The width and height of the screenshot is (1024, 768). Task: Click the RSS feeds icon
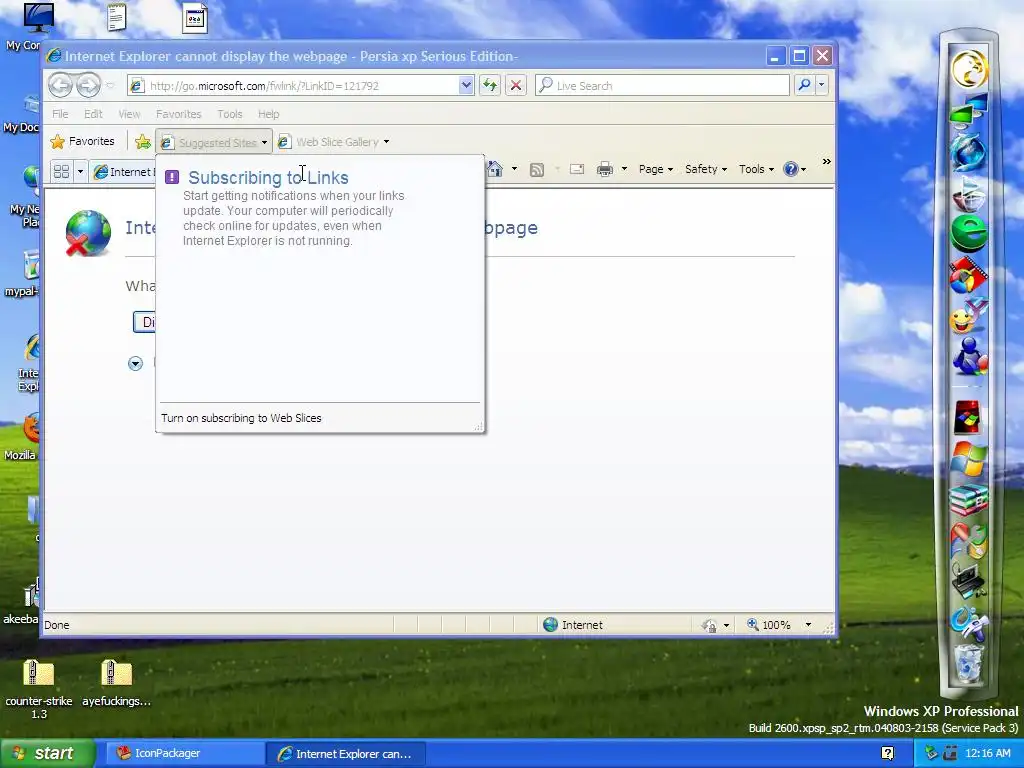click(537, 170)
